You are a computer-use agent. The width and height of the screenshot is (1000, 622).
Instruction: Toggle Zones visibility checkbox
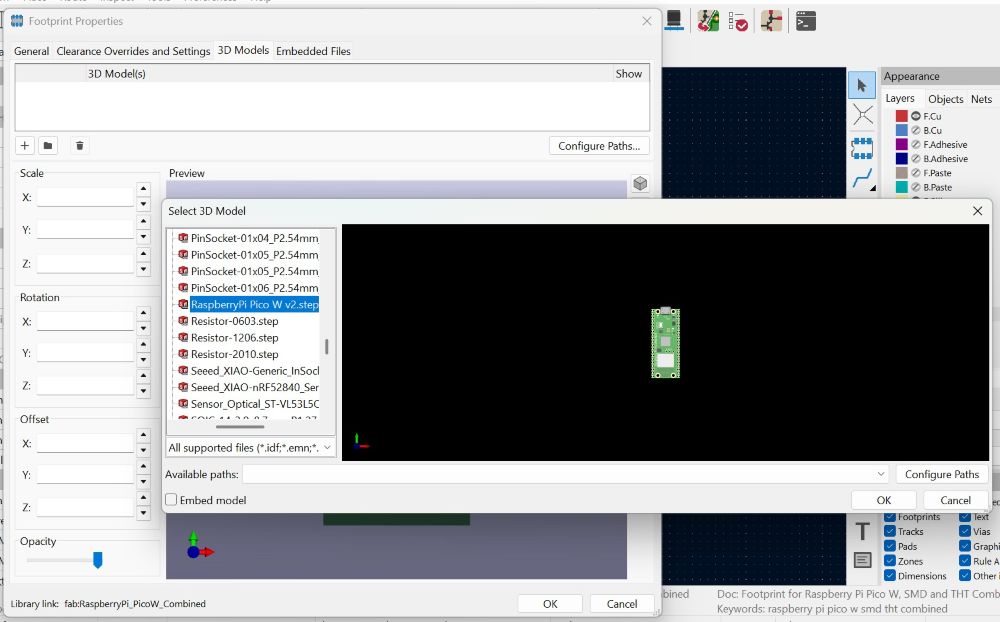890,561
